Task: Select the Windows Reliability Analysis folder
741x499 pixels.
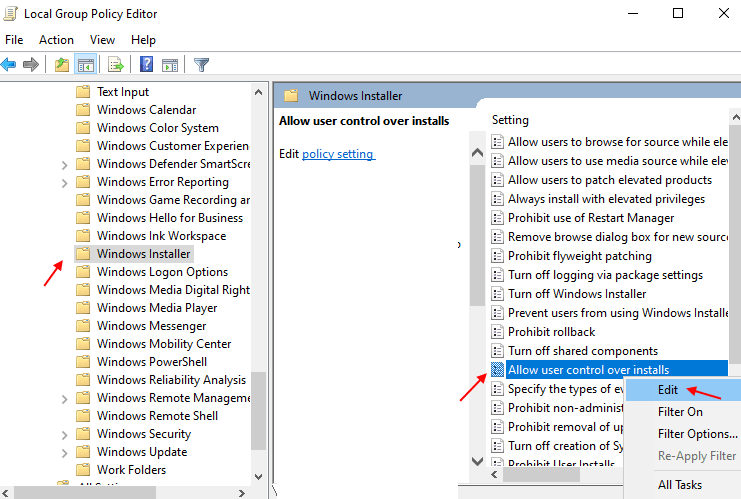Action: (171, 380)
